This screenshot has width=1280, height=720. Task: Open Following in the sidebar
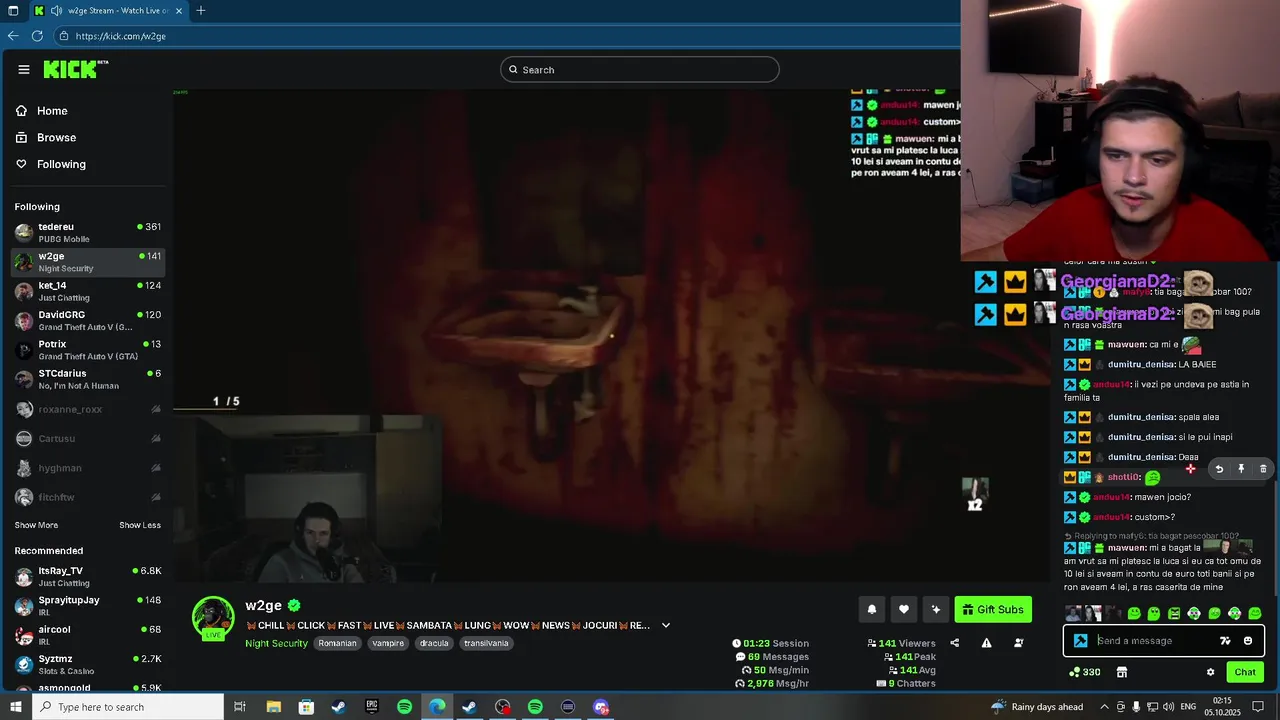(61, 164)
